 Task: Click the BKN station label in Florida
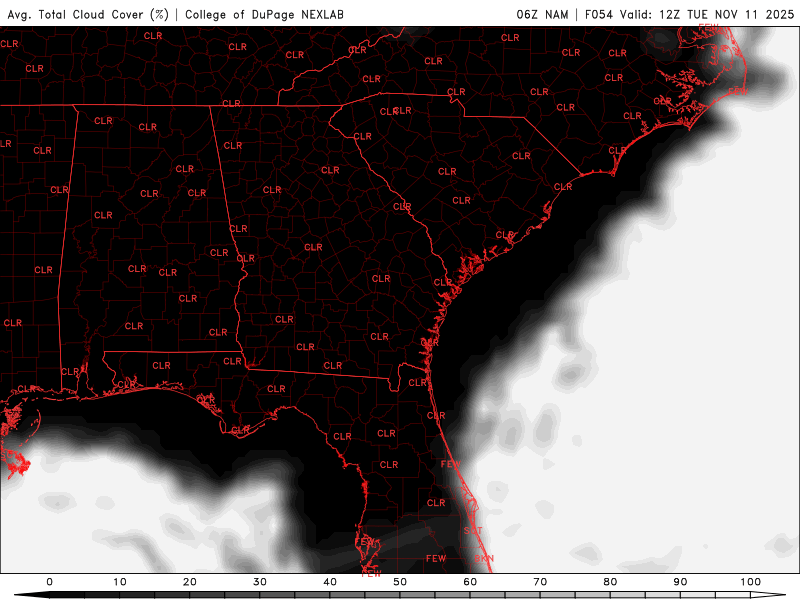484,558
